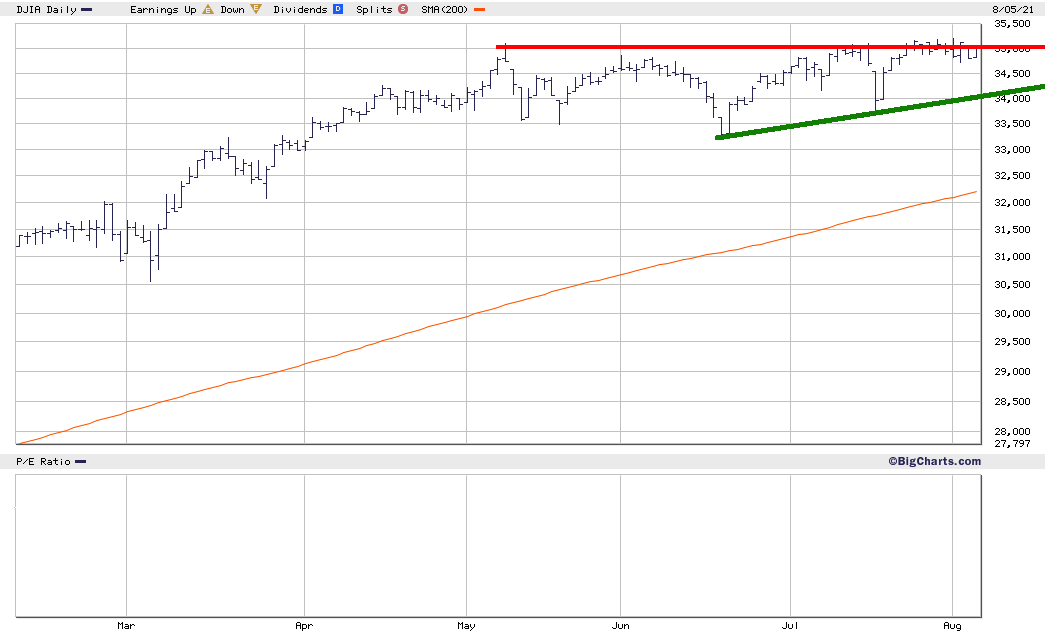Click the 28,000 price axis label
Screen dimensions: 1045x635
[1012, 432]
